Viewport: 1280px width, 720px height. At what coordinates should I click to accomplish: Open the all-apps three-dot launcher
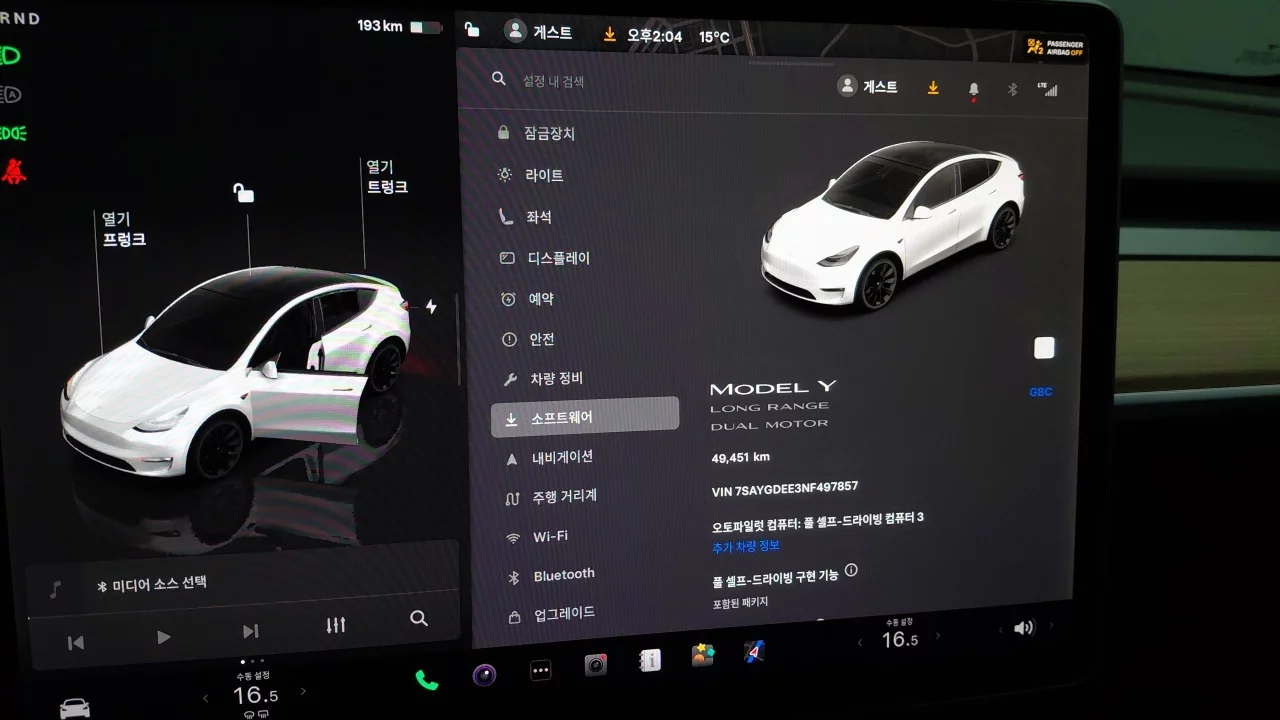tap(540, 671)
